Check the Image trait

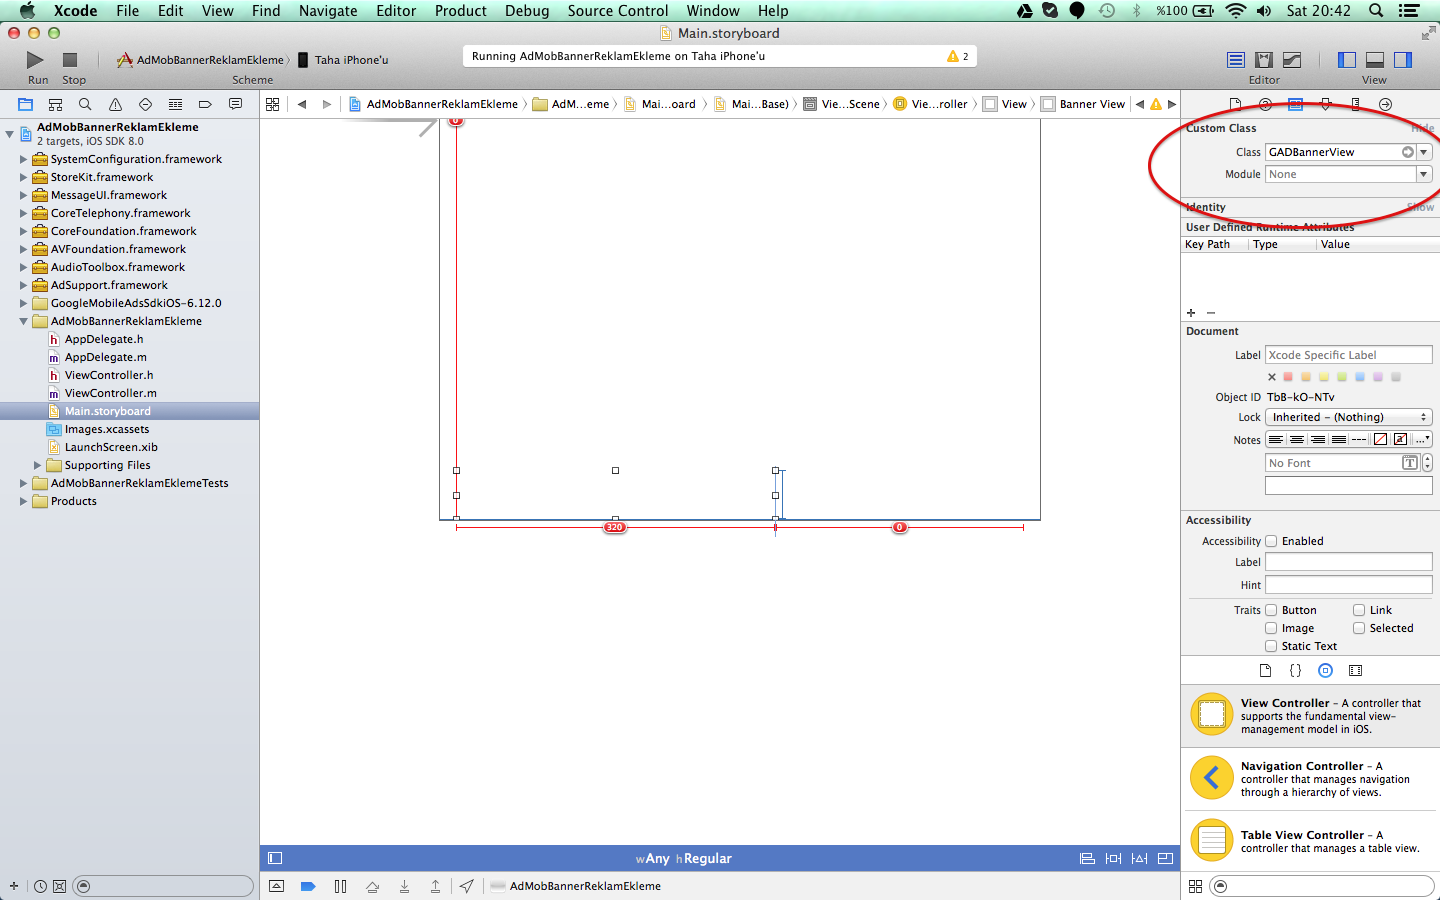tap(1271, 628)
